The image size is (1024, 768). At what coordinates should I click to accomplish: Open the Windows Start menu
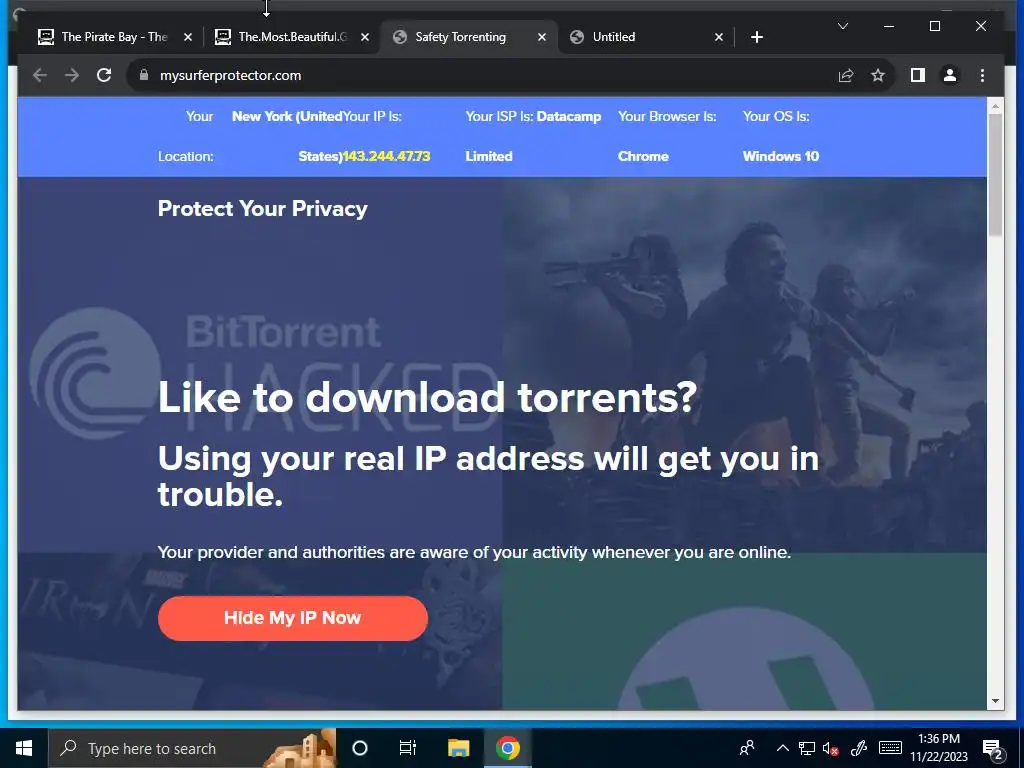24,748
